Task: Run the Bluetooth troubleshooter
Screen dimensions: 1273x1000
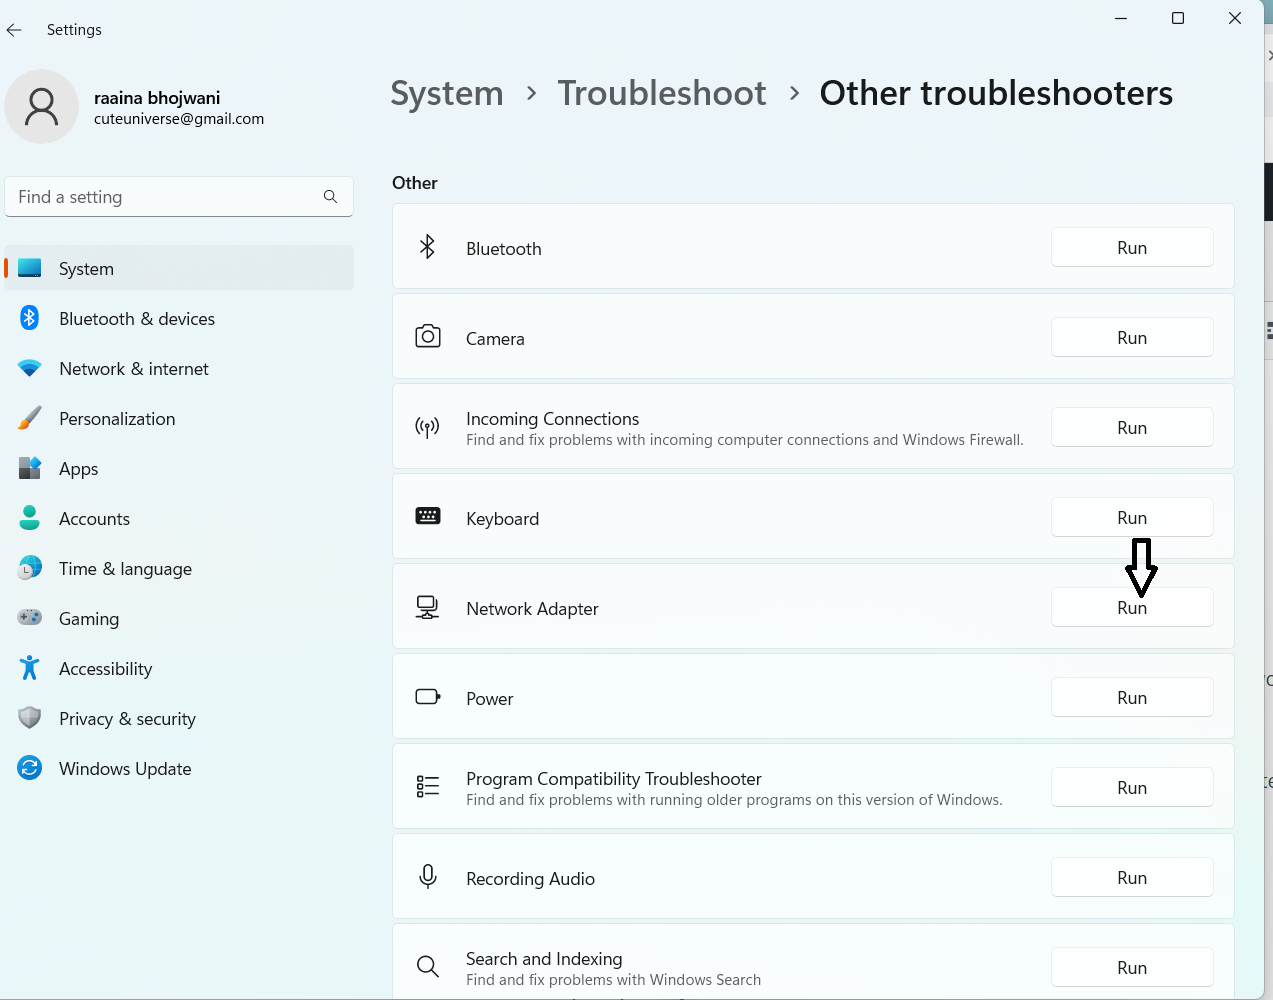Action: click(1132, 248)
